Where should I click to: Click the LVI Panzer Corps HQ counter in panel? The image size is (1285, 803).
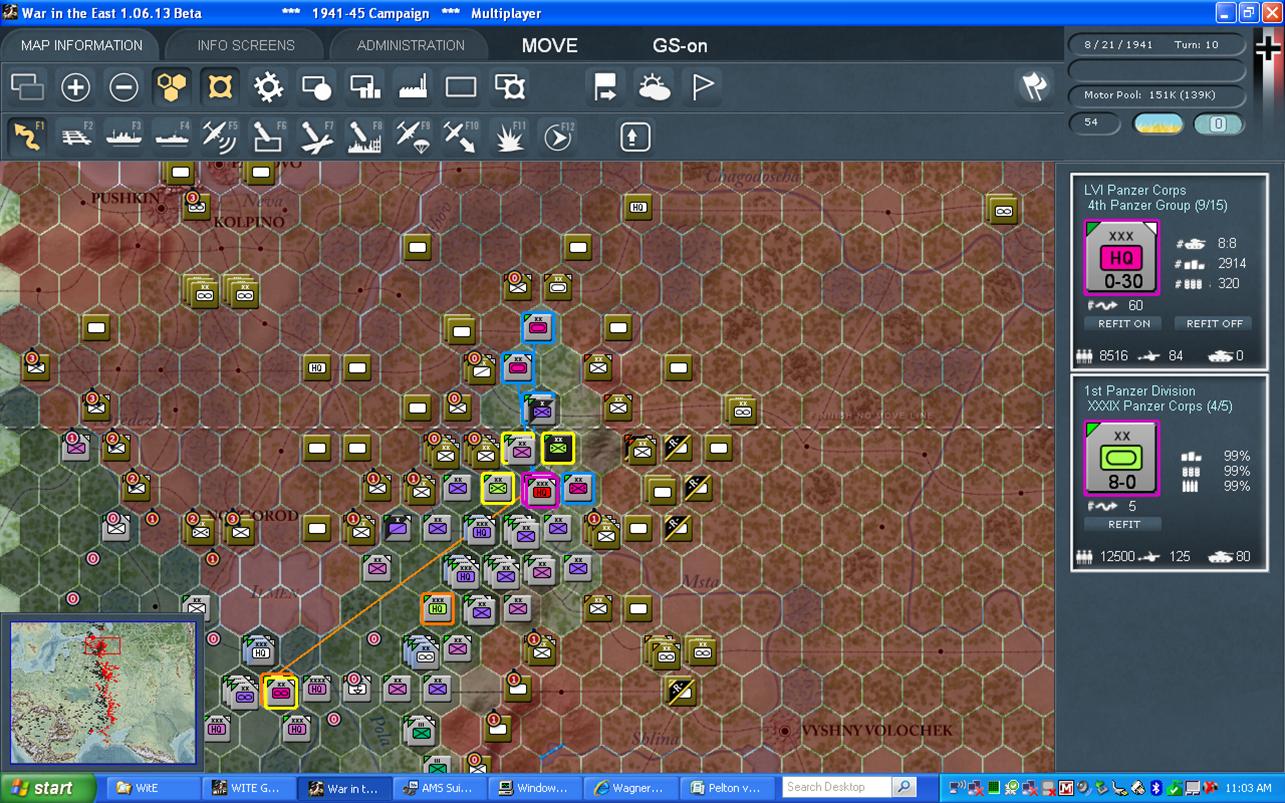point(1122,258)
